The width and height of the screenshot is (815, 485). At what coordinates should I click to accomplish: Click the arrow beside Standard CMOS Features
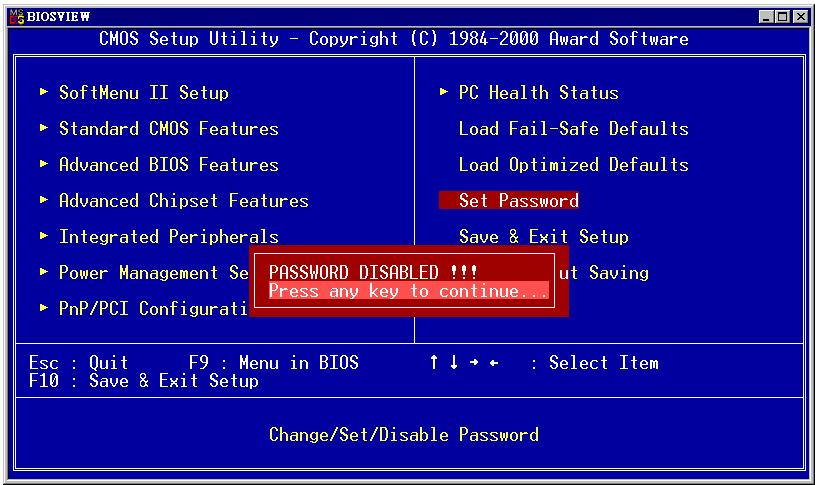click(x=44, y=128)
